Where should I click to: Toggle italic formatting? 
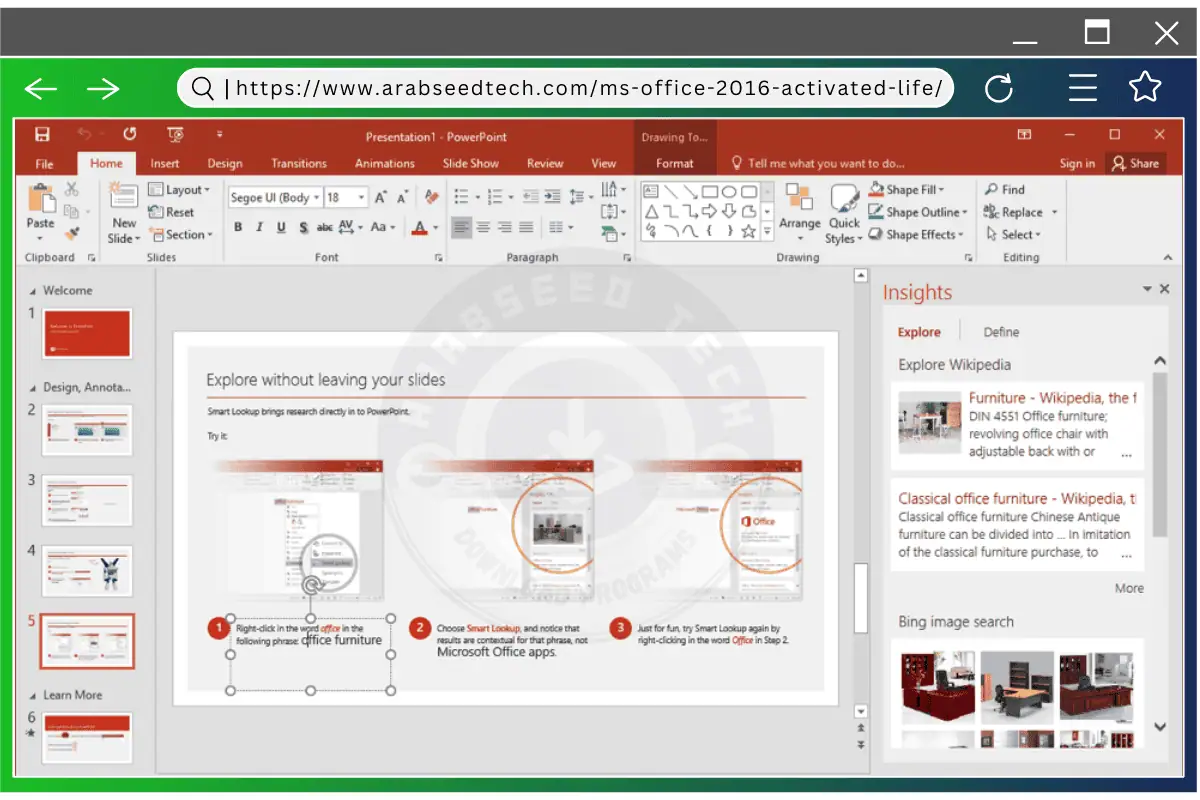pos(260,228)
